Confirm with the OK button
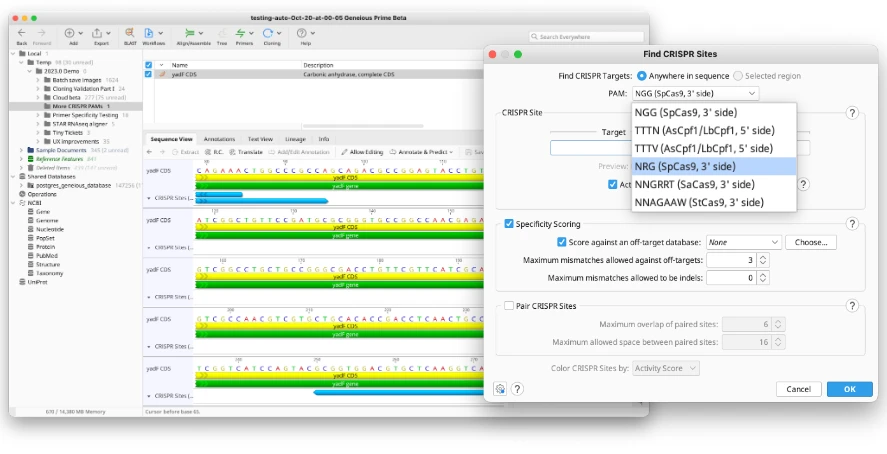The image size is (887, 454). 850,389
